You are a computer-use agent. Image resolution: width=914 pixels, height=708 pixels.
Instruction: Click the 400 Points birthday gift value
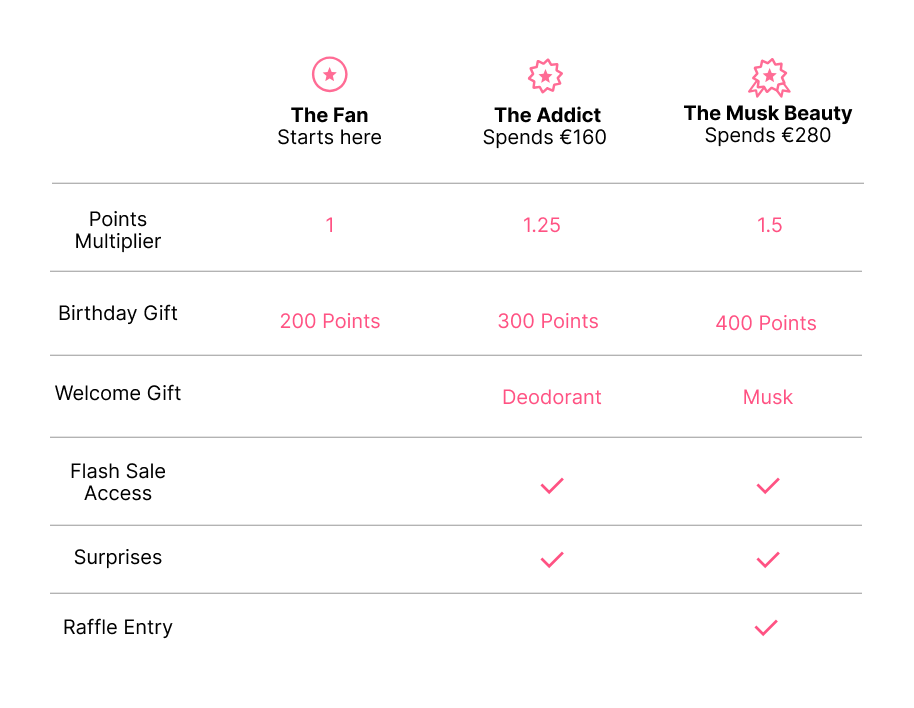(766, 323)
